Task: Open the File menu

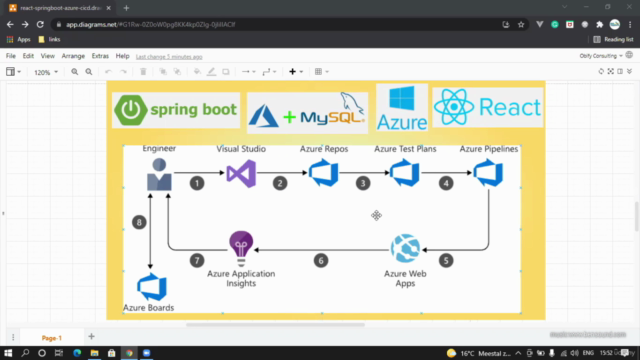Action: [x=11, y=56]
